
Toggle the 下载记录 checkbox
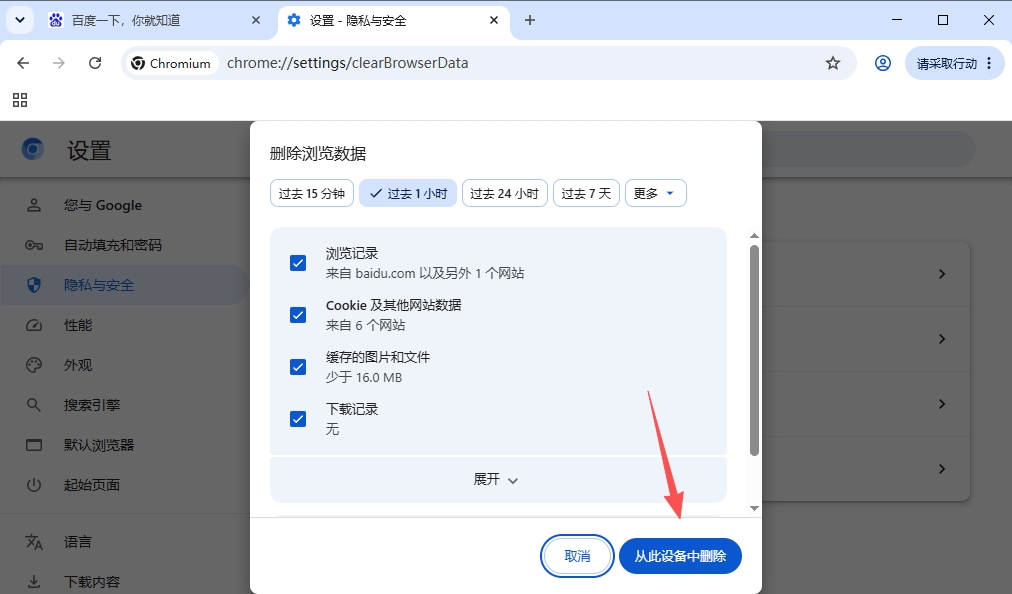(298, 419)
